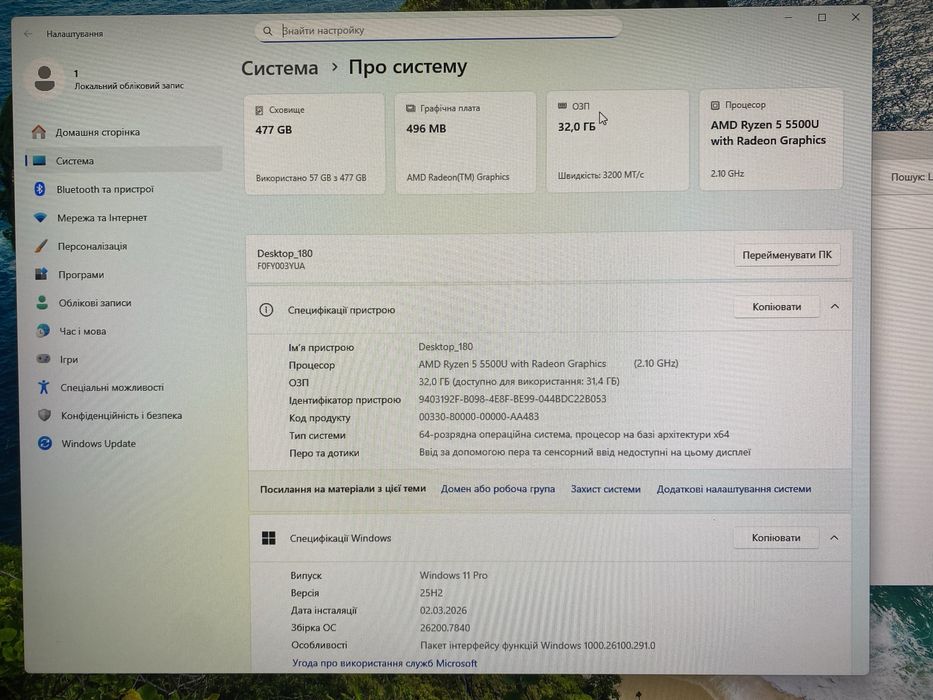Click Система in the breadcrumb
The height and width of the screenshot is (700, 933).
tap(280, 68)
